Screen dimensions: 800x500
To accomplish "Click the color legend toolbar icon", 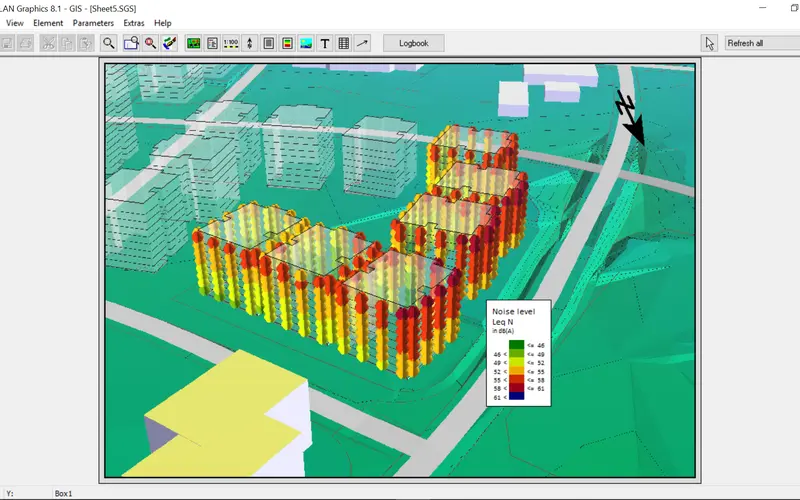I will point(287,43).
